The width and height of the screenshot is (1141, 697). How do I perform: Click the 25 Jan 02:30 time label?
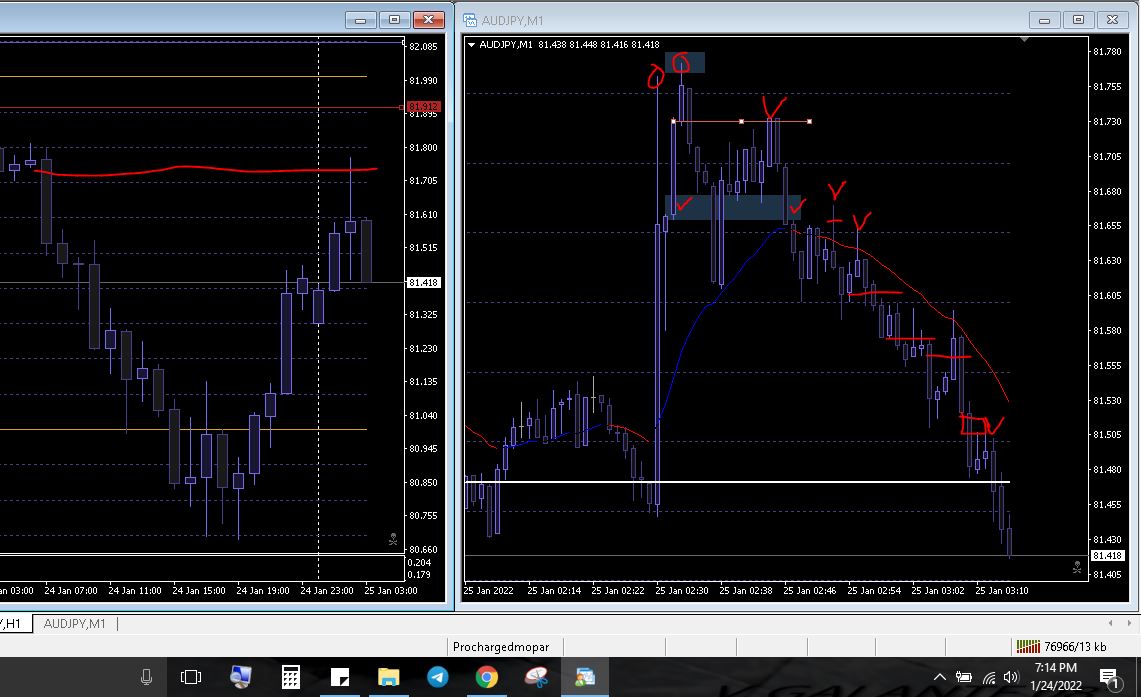click(x=681, y=591)
